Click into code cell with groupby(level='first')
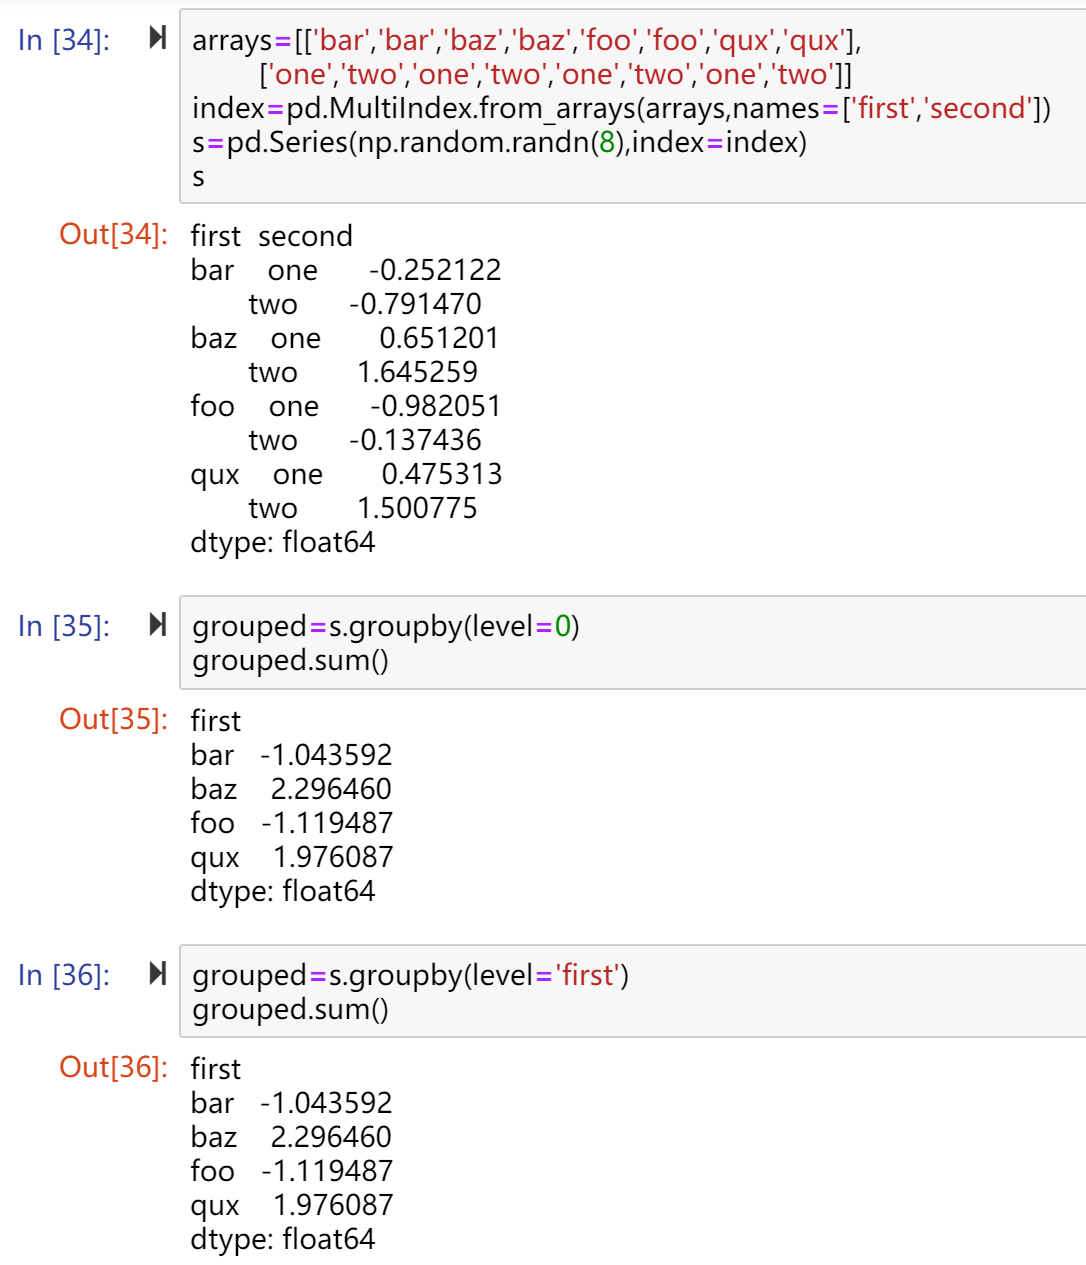This screenshot has width=1086, height=1265. coord(633,991)
